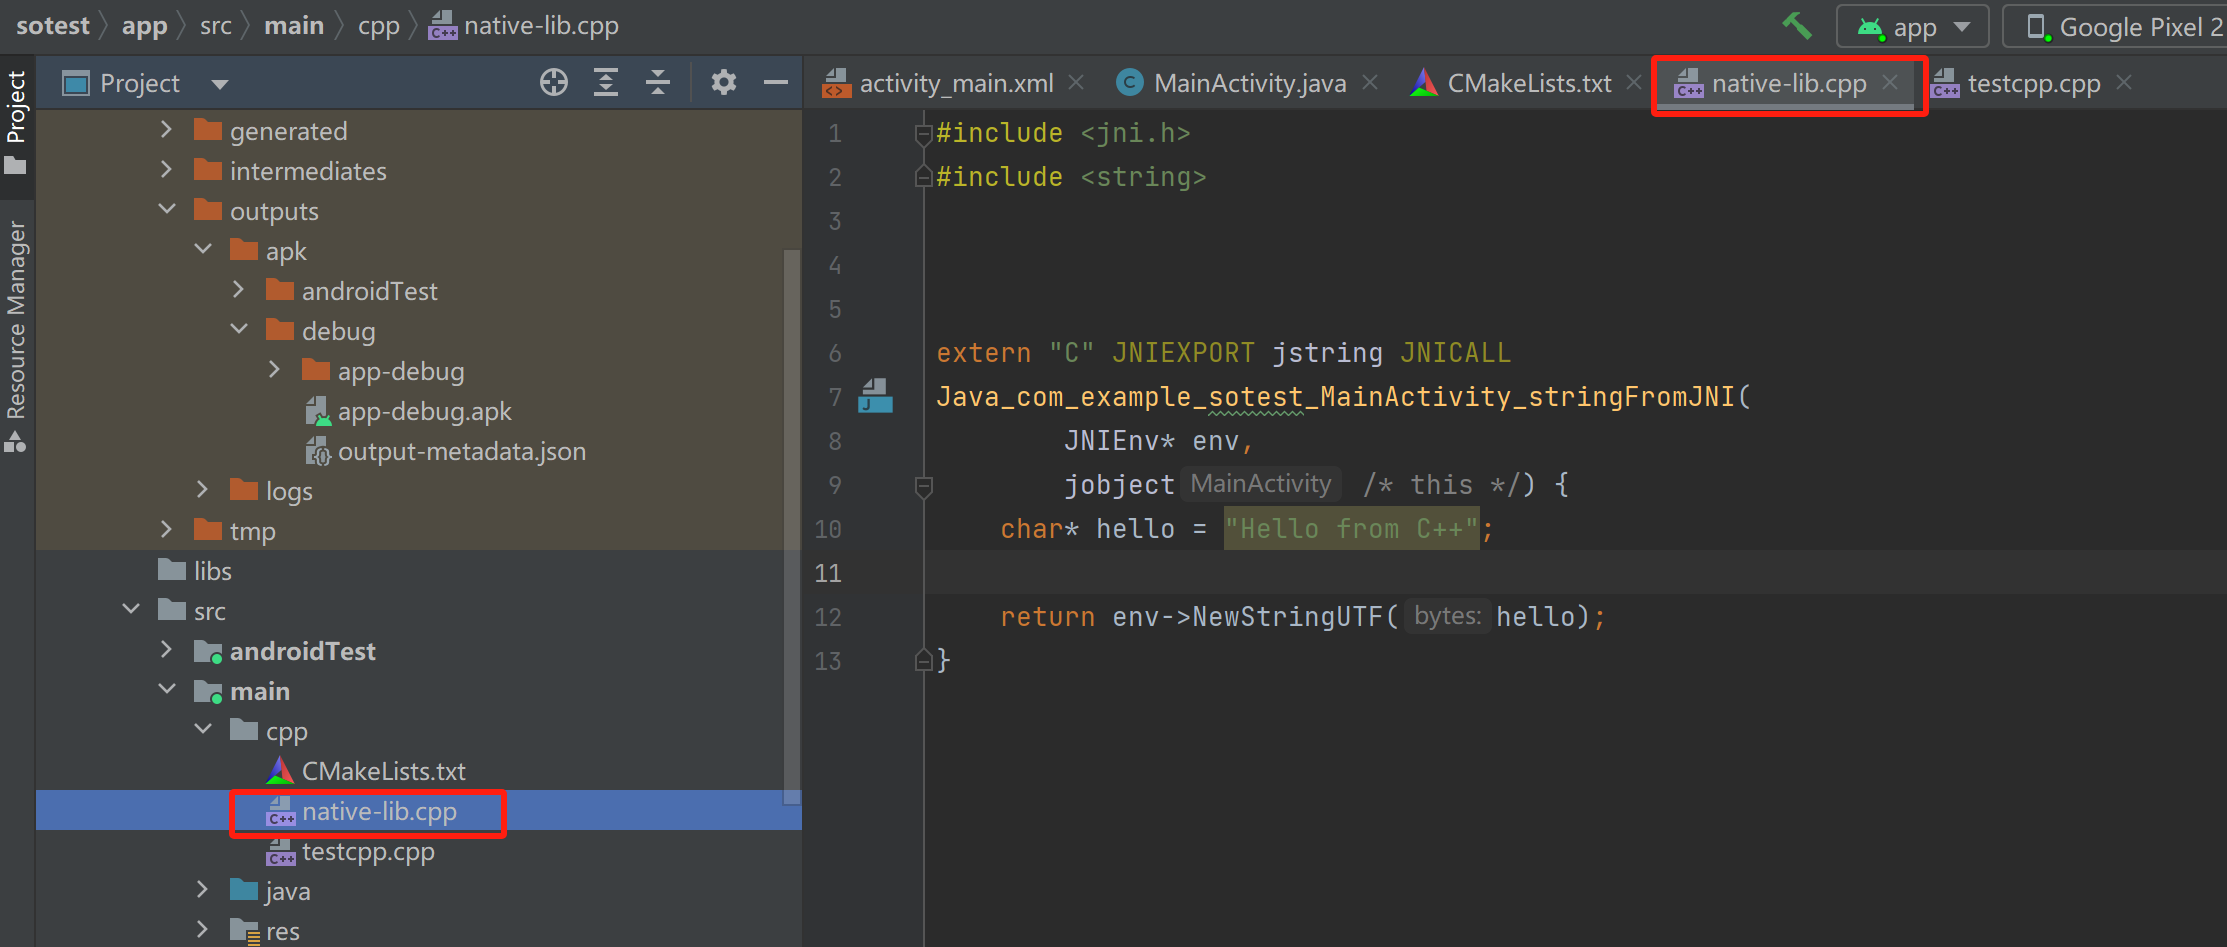Click breadcrumb item main
The image size is (2227, 947).
[293, 25]
